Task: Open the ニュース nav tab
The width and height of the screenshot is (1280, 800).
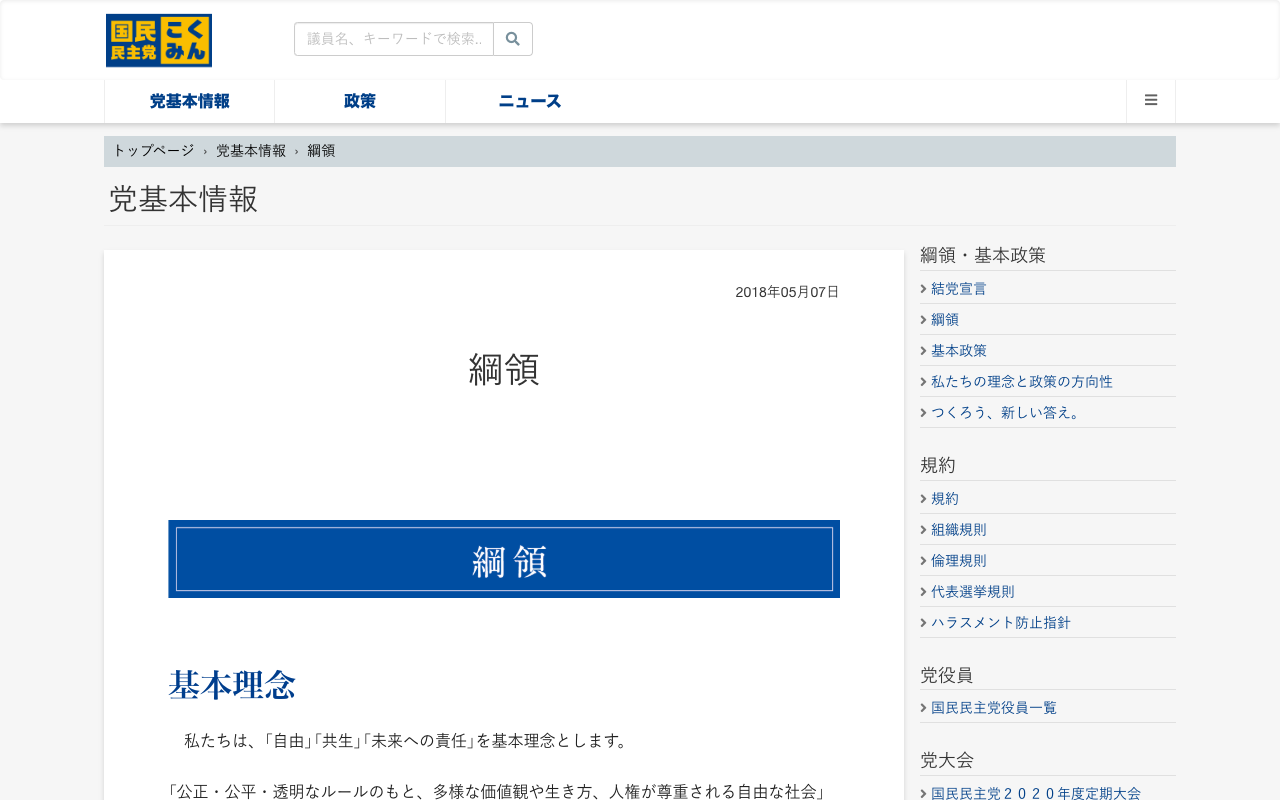Action: coord(530,101)
